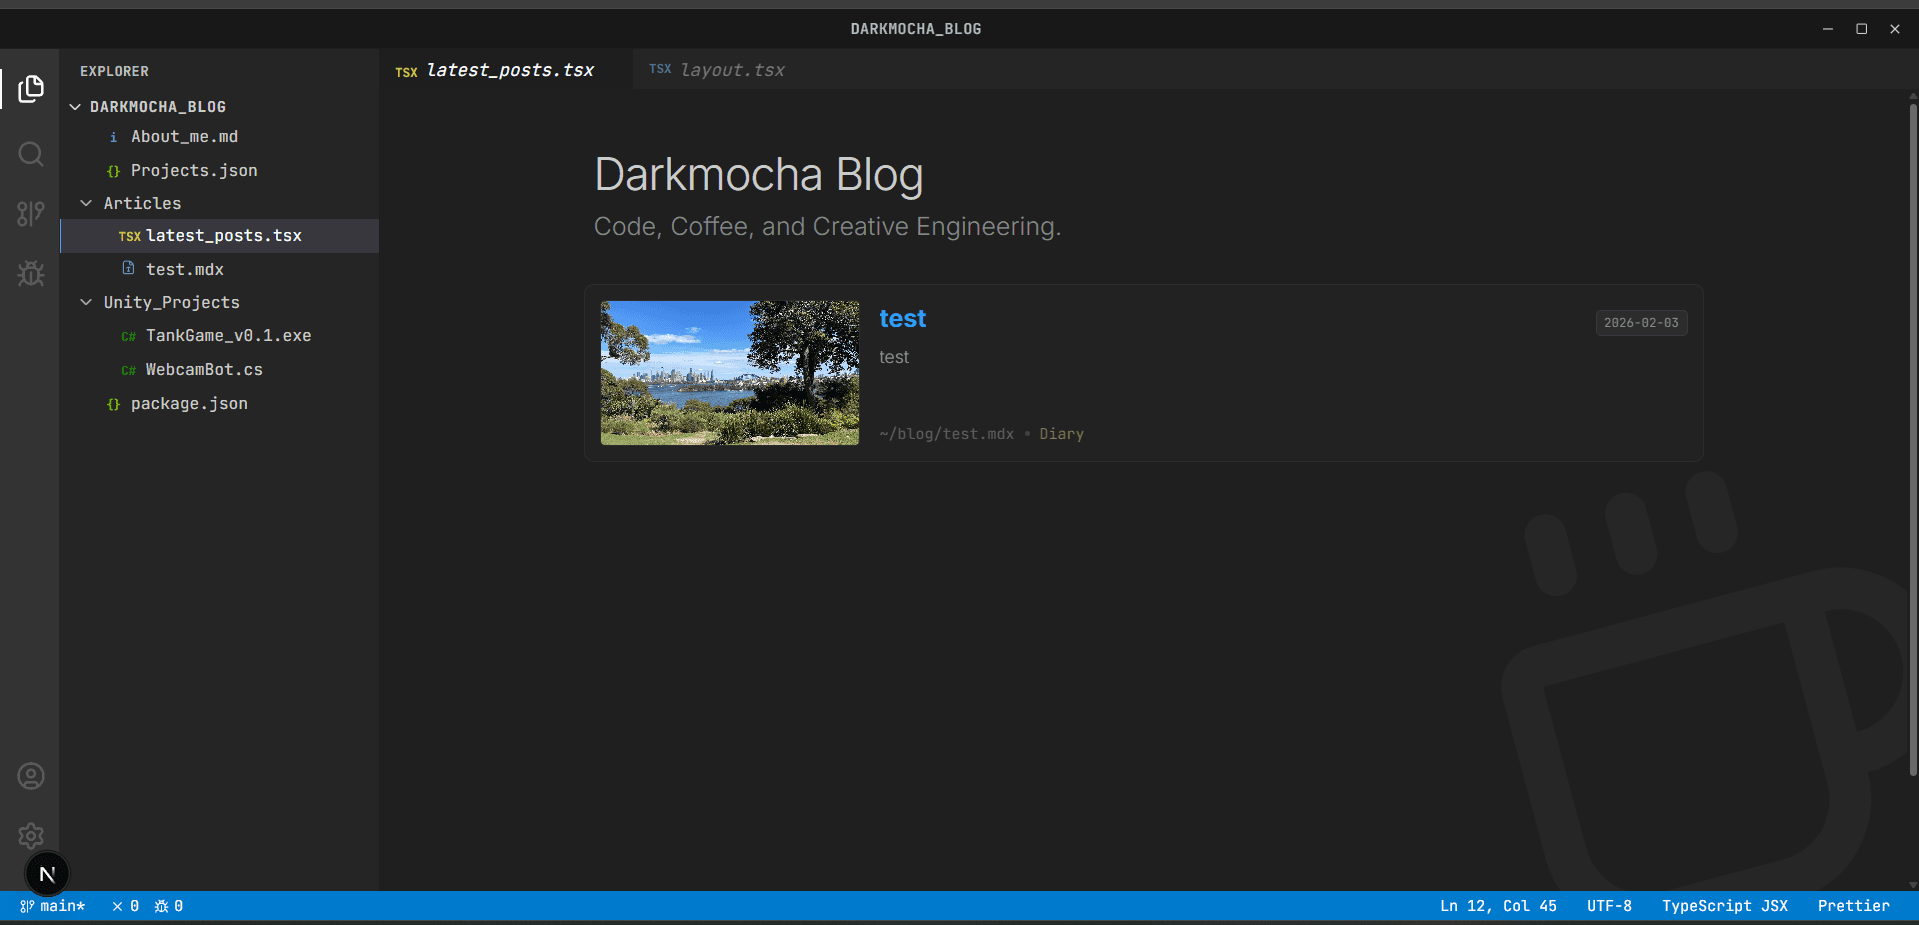Click the Prettier formatter button
The width and height of the screenshot is (1919, 925).
pos(1853,906)
